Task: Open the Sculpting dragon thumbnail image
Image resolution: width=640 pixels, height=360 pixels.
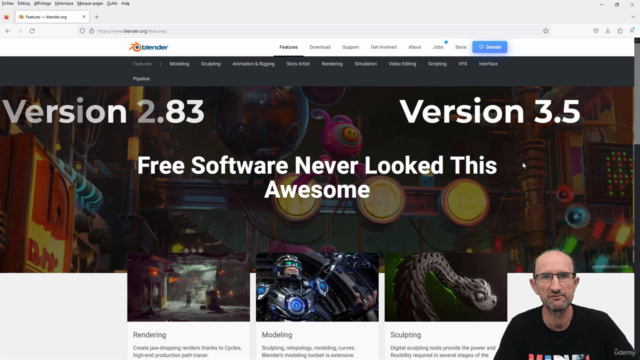Action: click(x=446, y=287)
